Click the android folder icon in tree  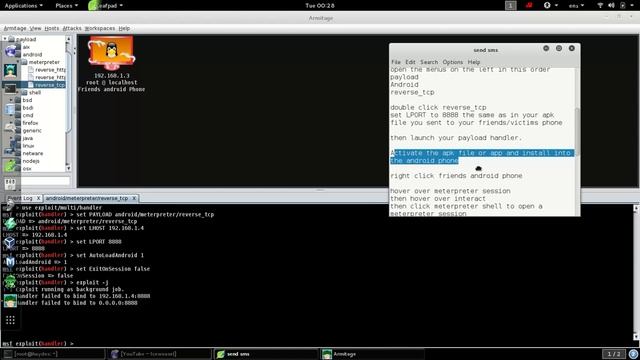[x=18, y=54]
